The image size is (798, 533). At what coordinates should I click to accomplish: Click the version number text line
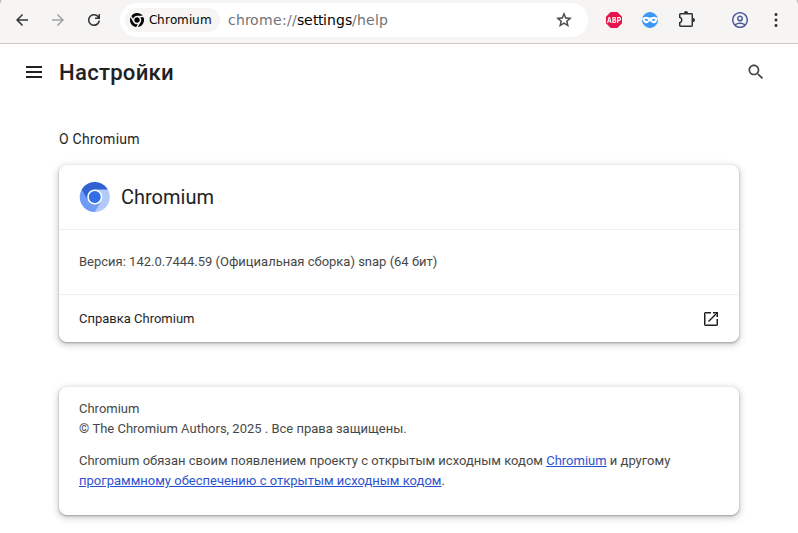[x=258, y=262]
